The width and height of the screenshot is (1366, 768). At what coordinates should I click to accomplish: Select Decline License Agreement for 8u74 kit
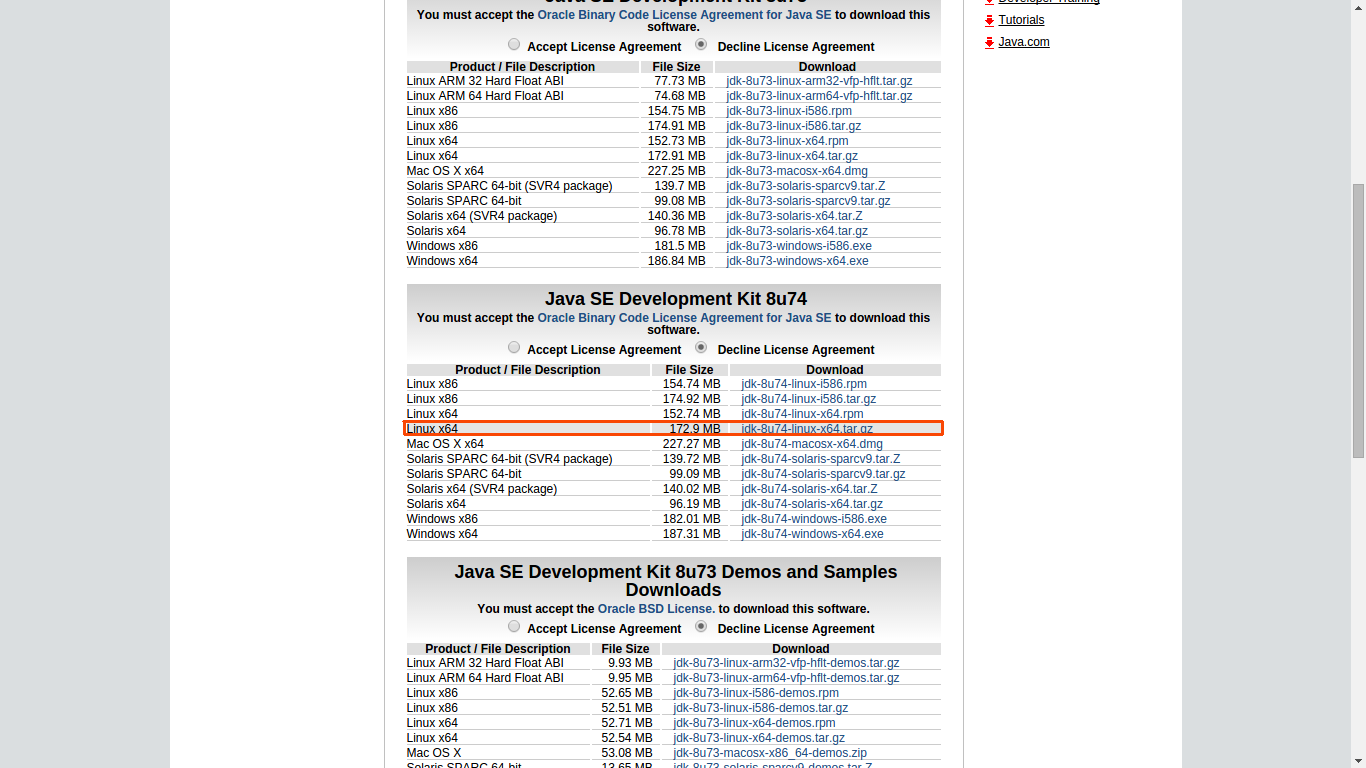click(701, 348)
